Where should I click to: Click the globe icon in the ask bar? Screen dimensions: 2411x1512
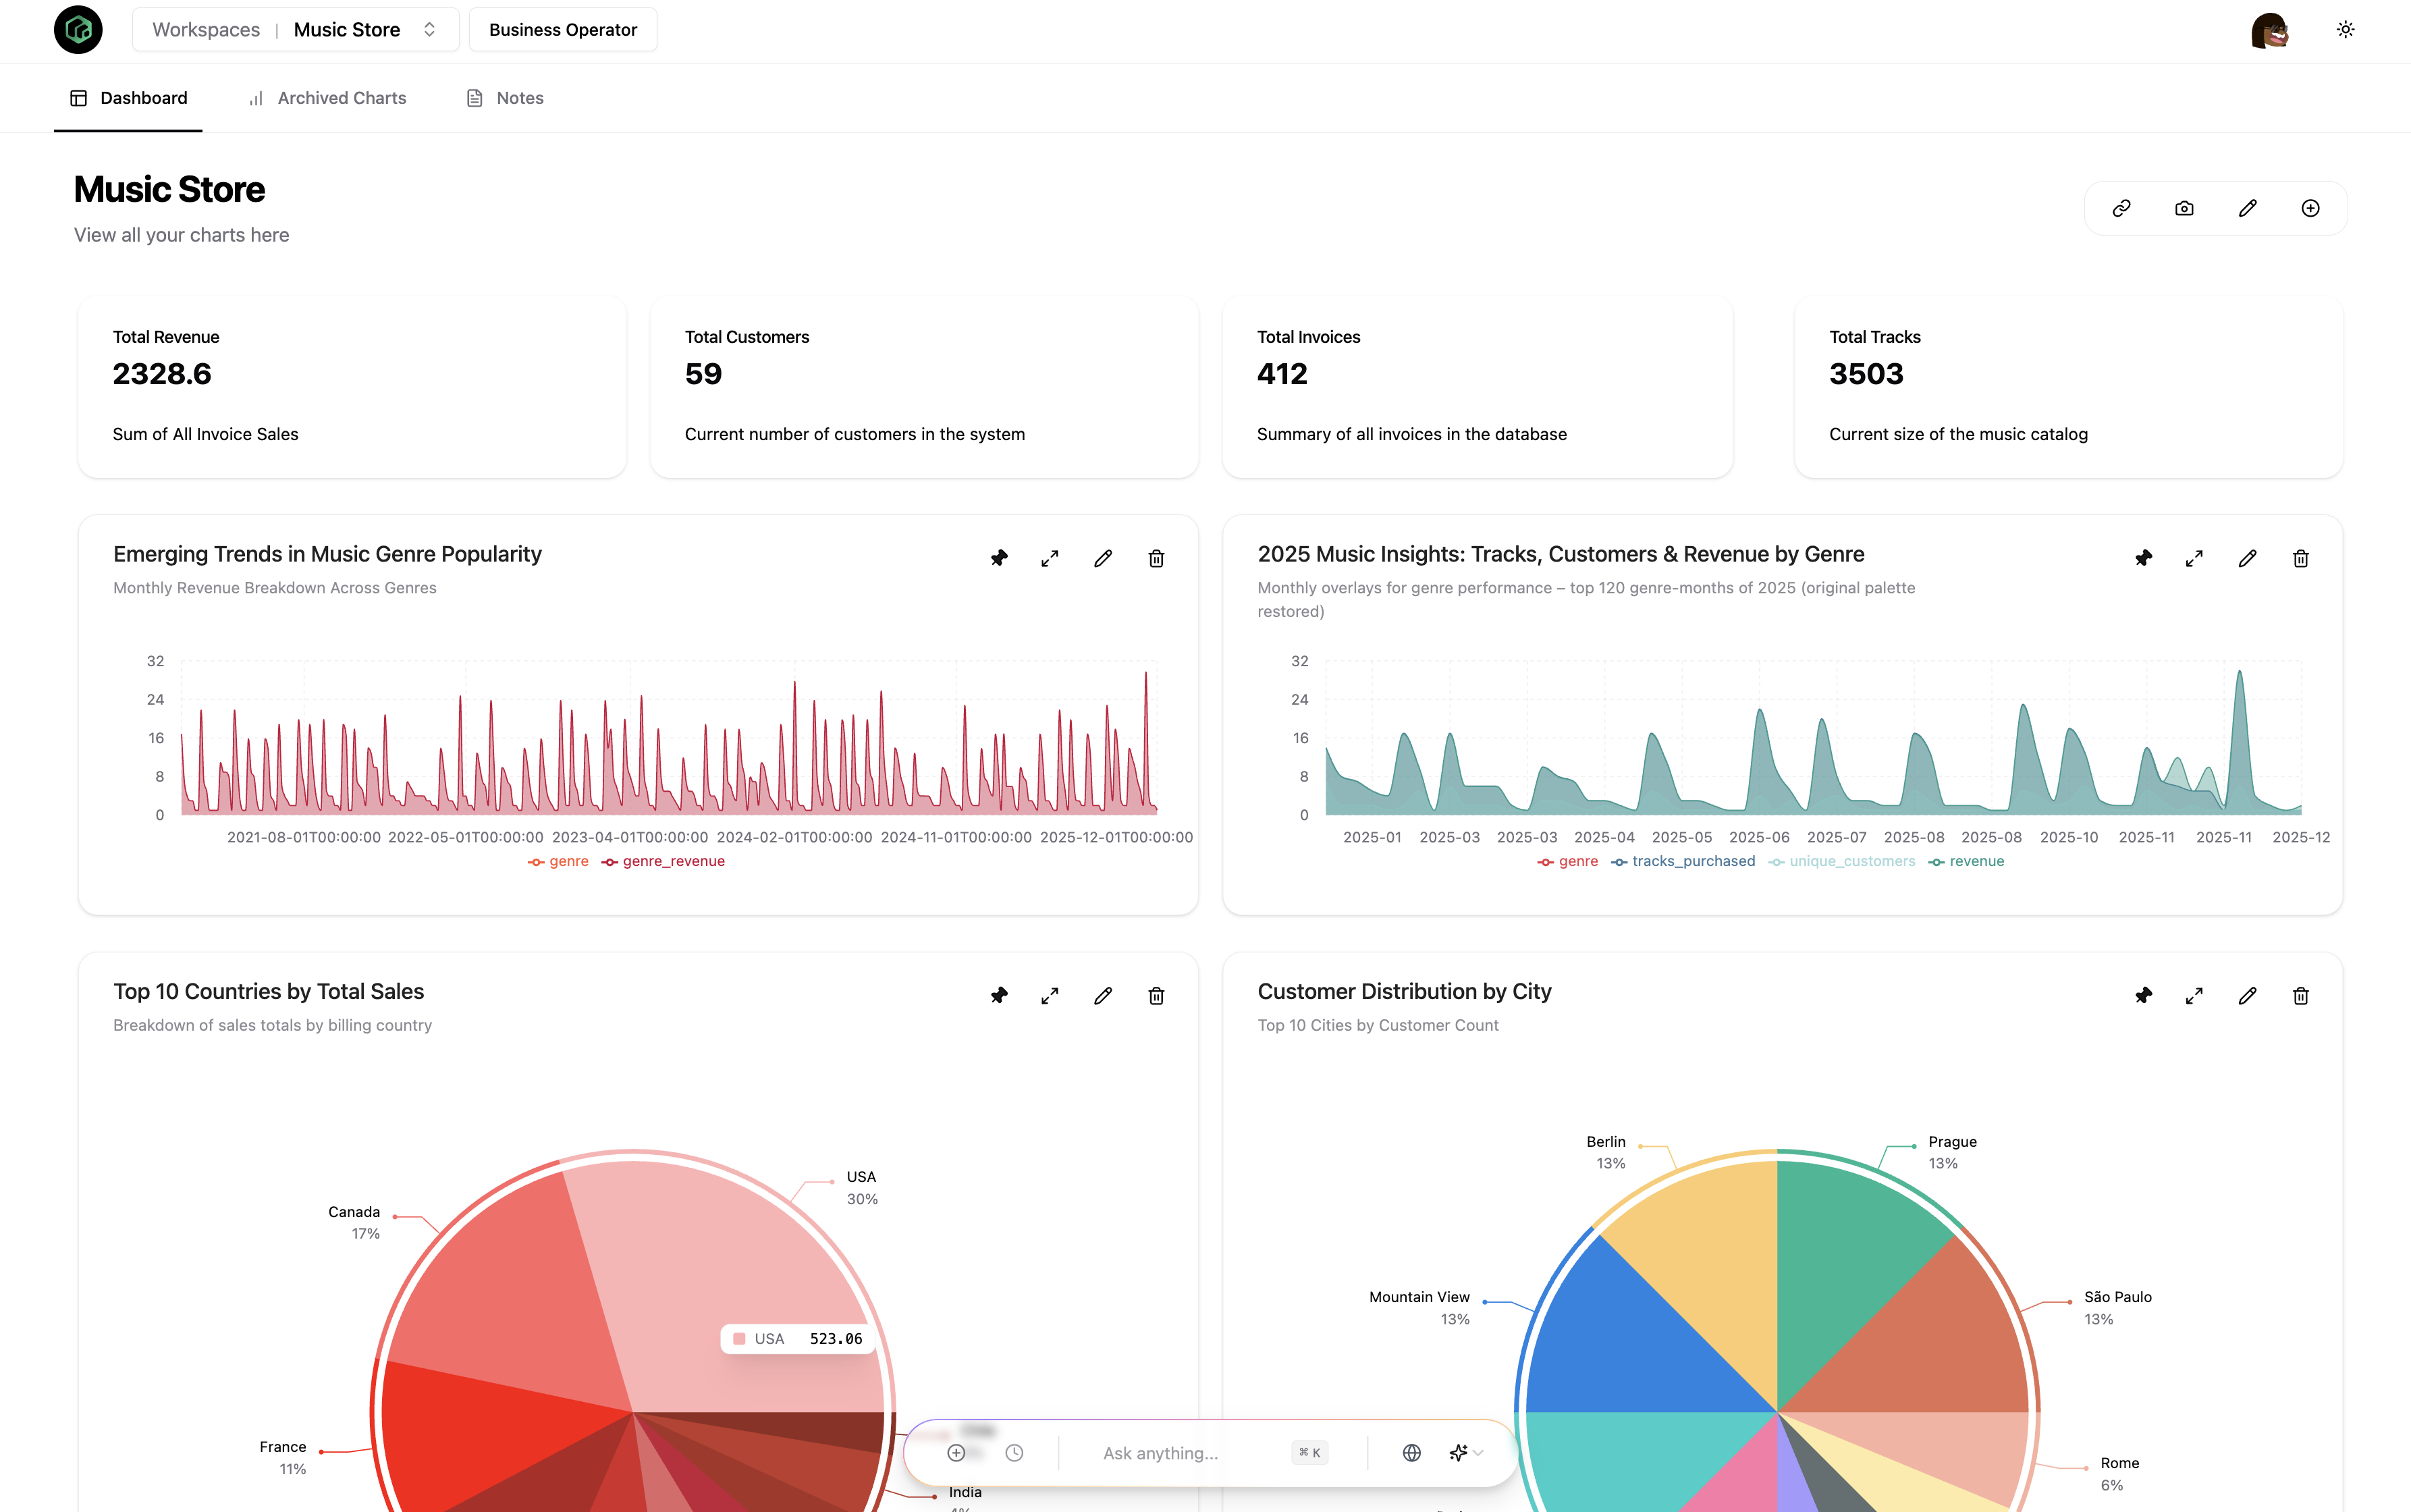click(1412, 1453)
